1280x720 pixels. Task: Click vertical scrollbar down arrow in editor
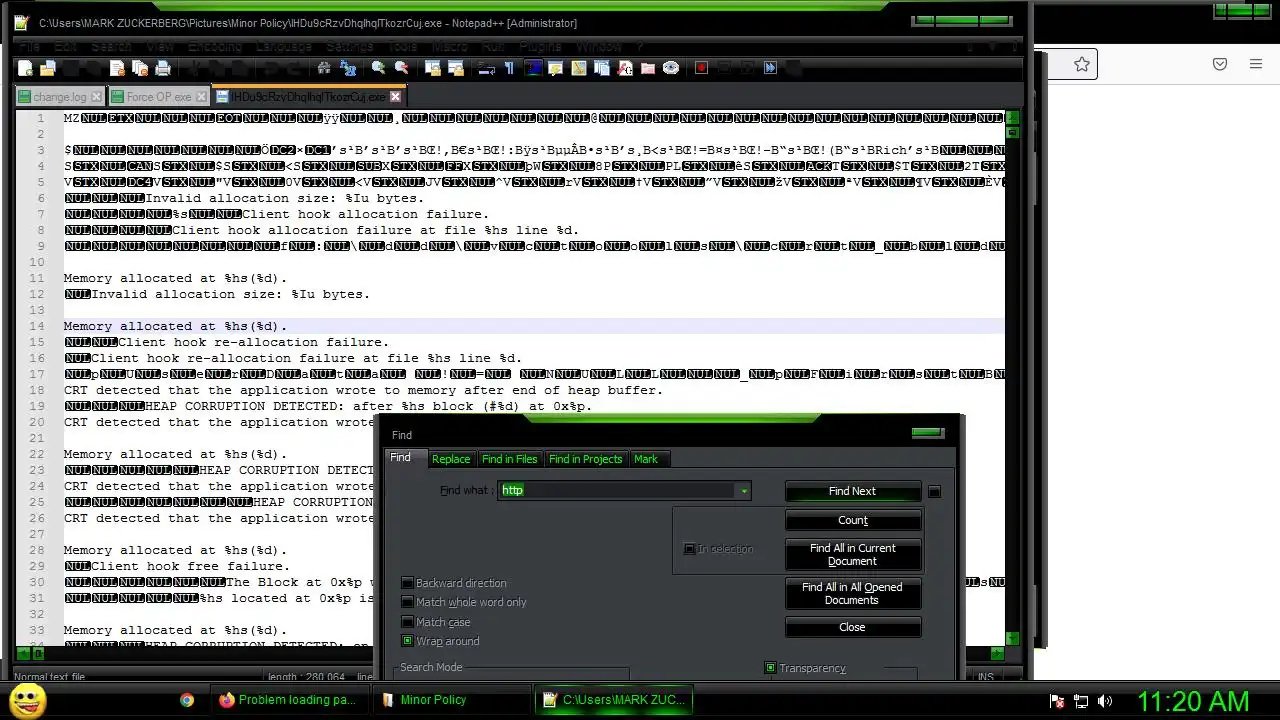click(x=1012, y=639)
